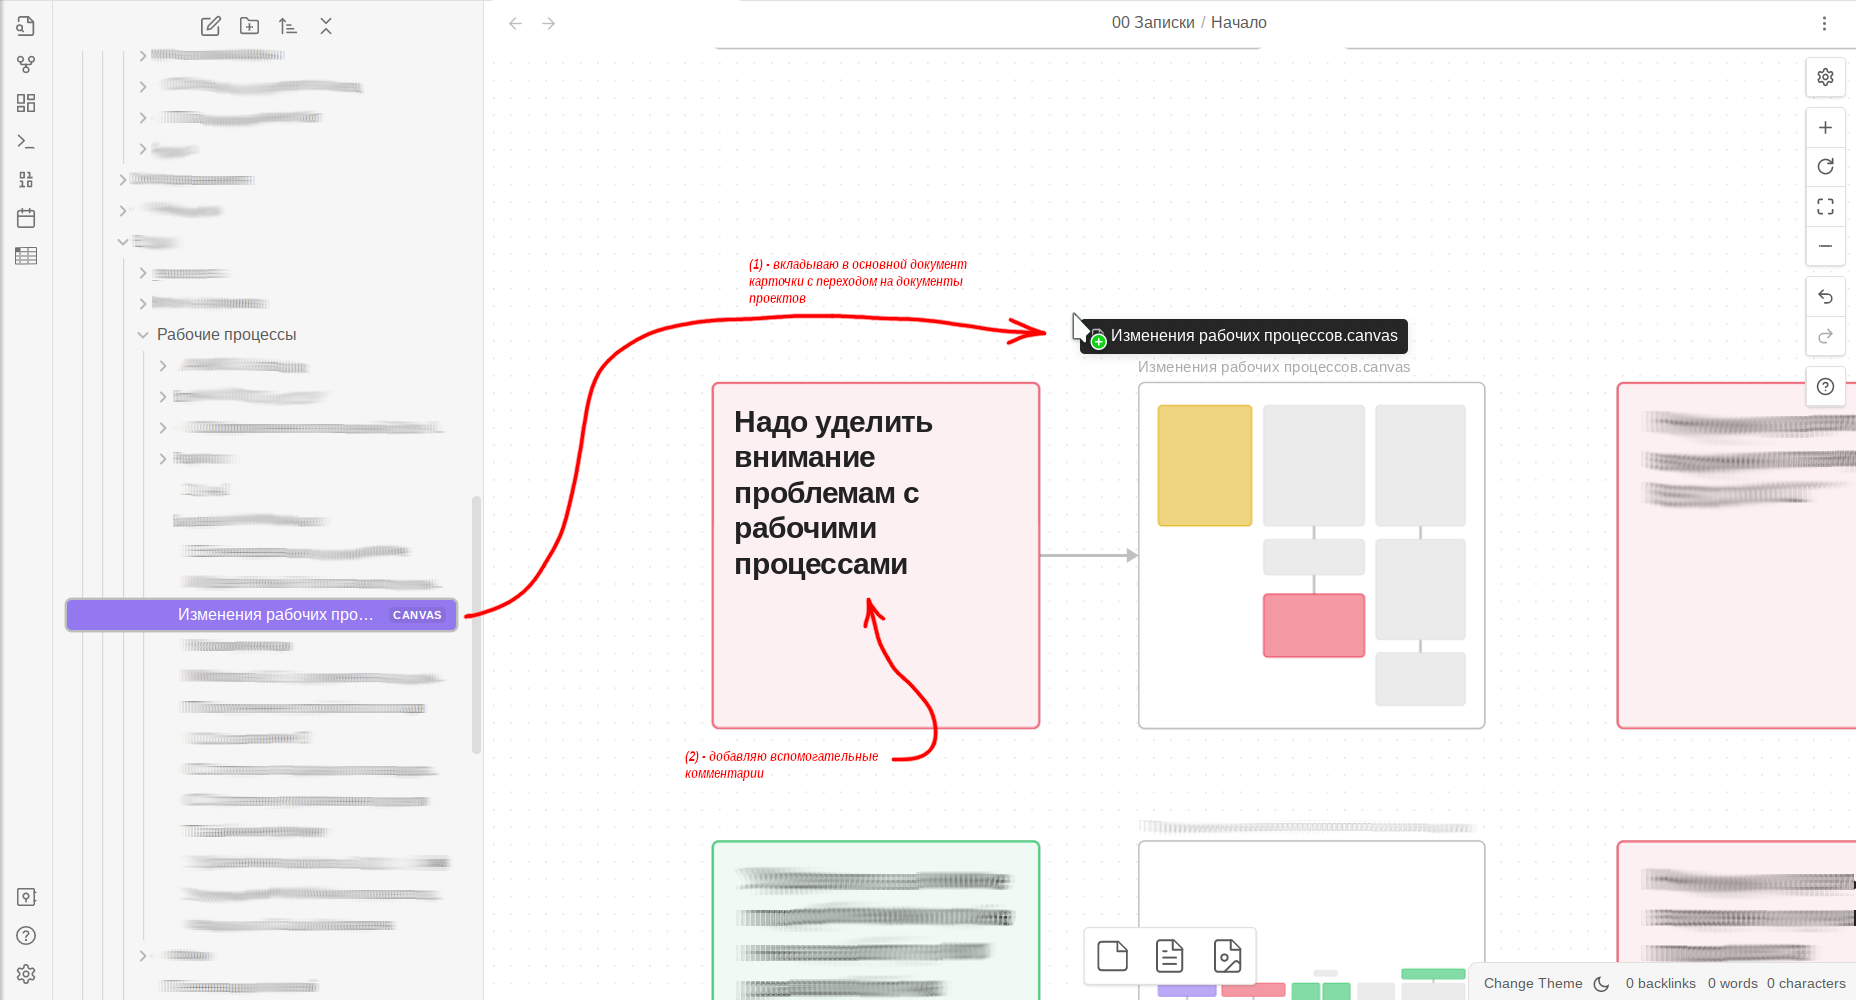1856x1000 pixels.
Task: Click the new note icon
Action: pos(210,26)
